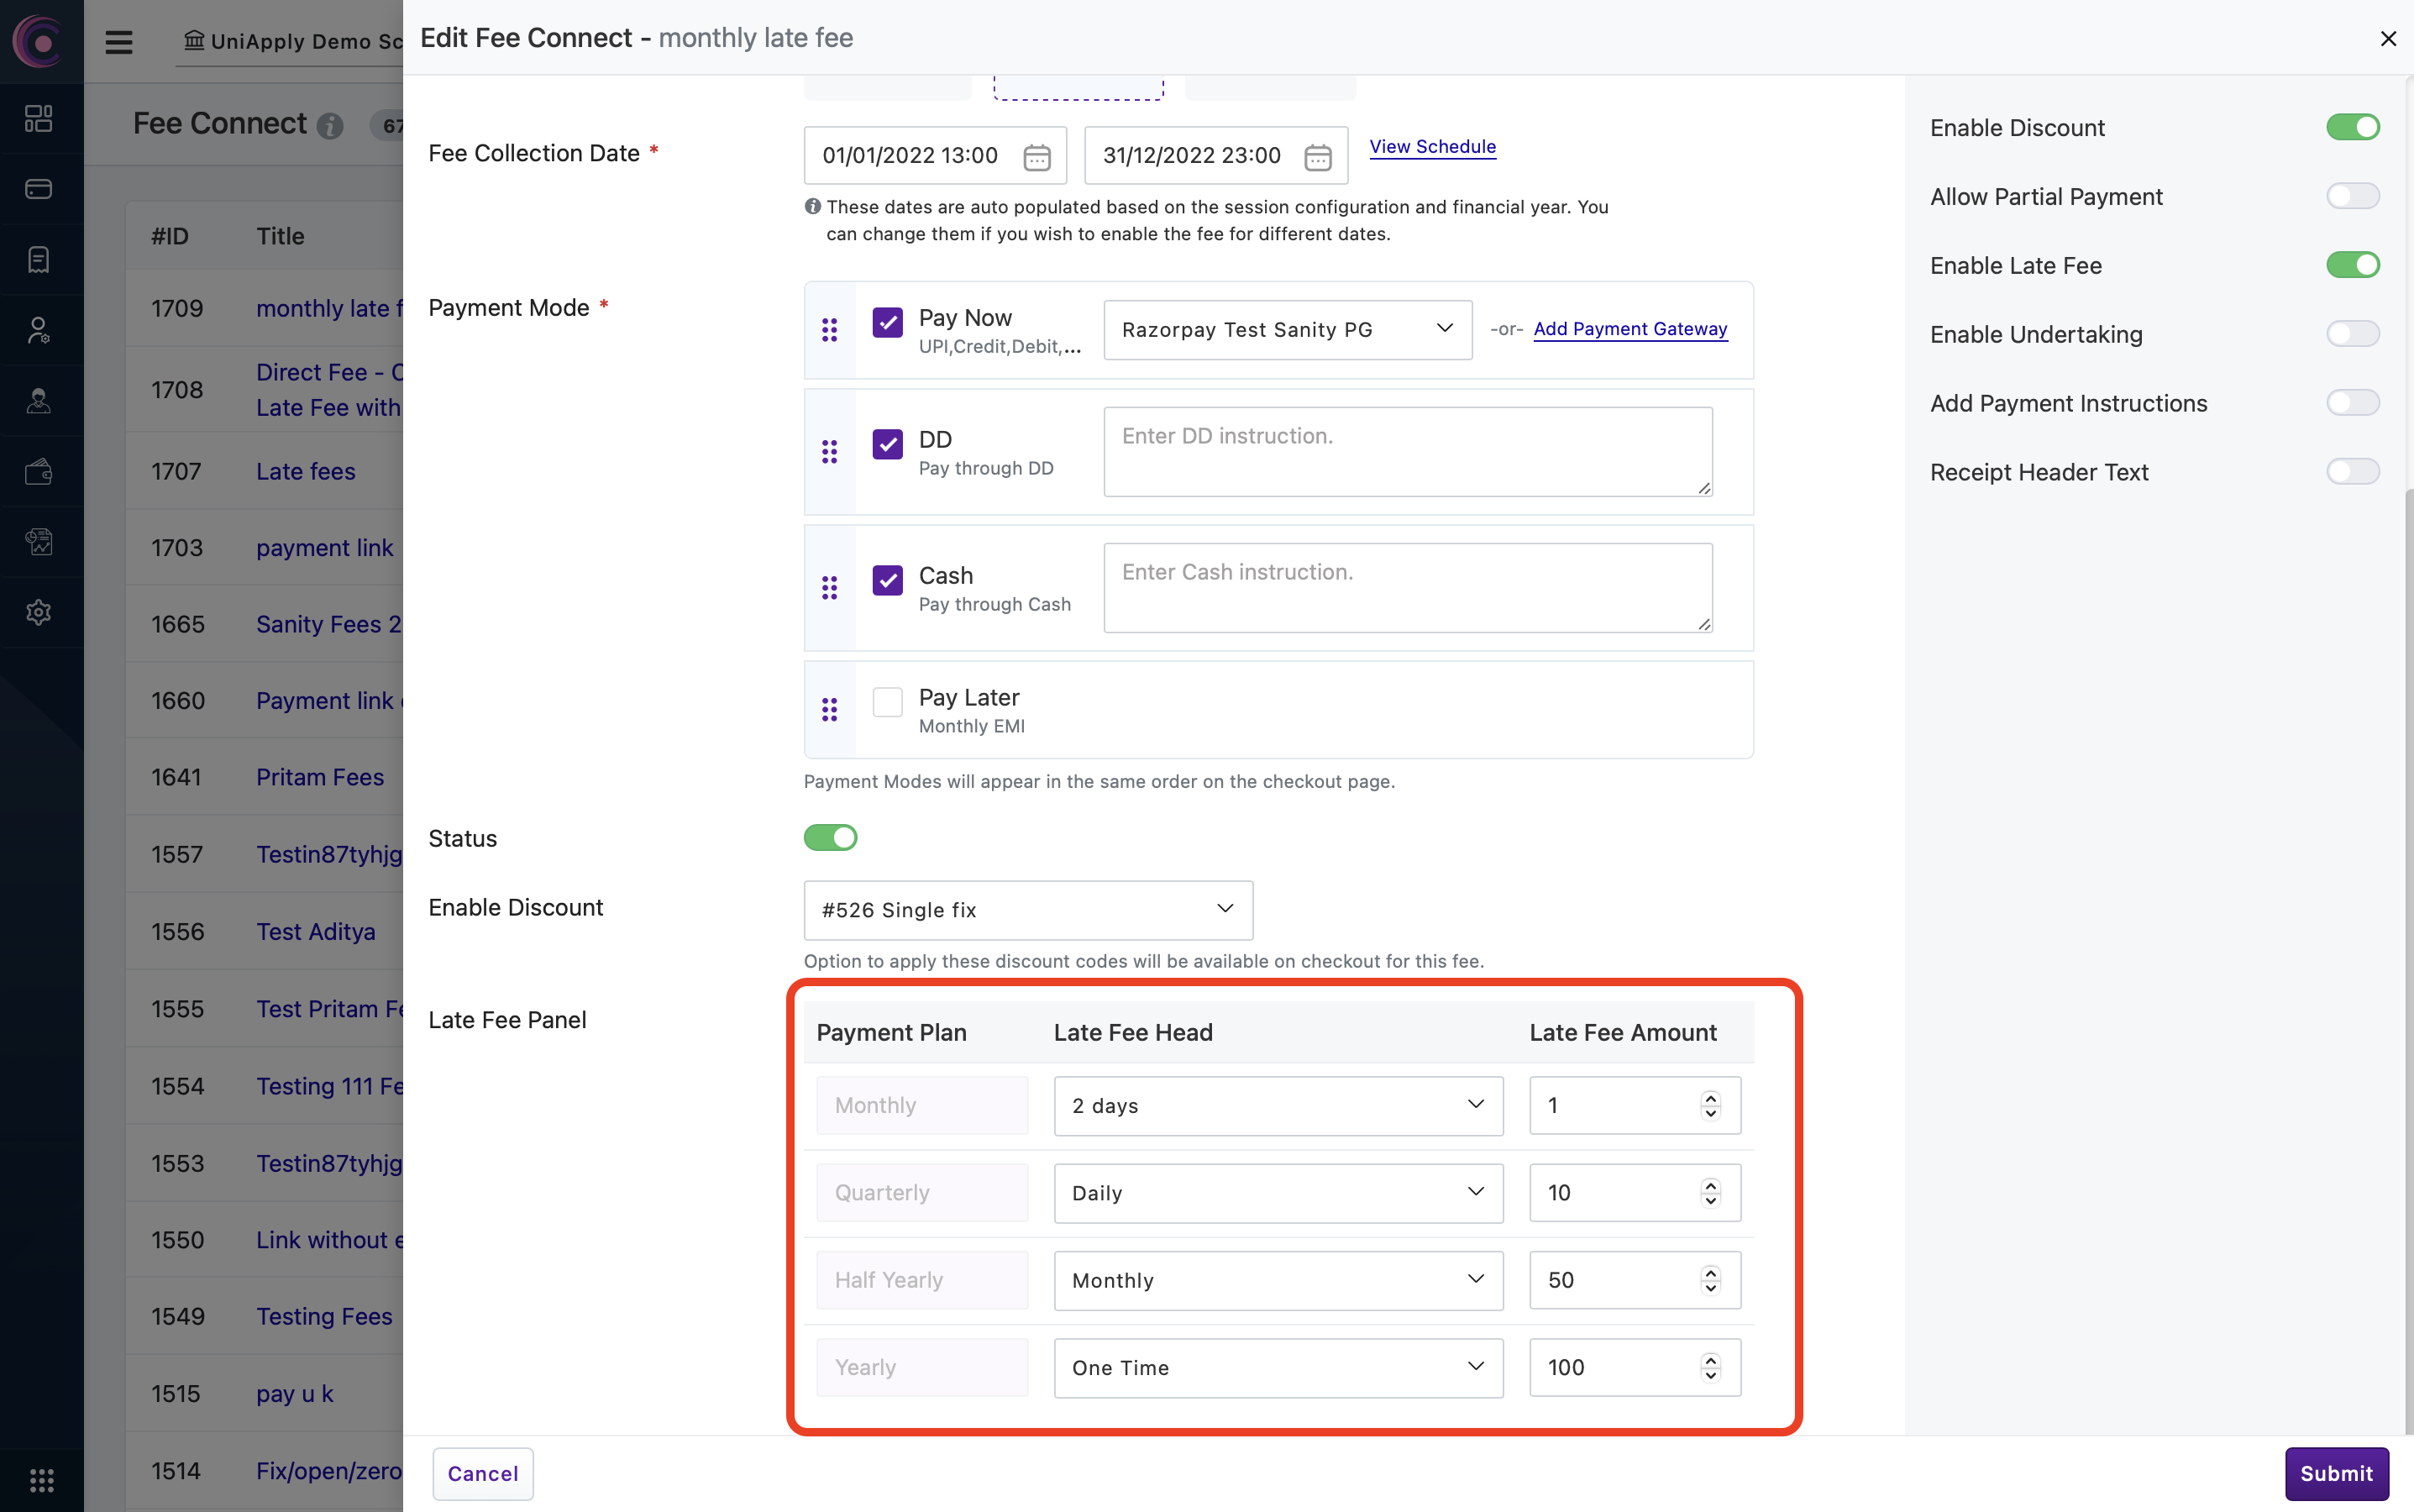Click the View Schedule link
The image size is (2414, 1512).
(1432, 147)
